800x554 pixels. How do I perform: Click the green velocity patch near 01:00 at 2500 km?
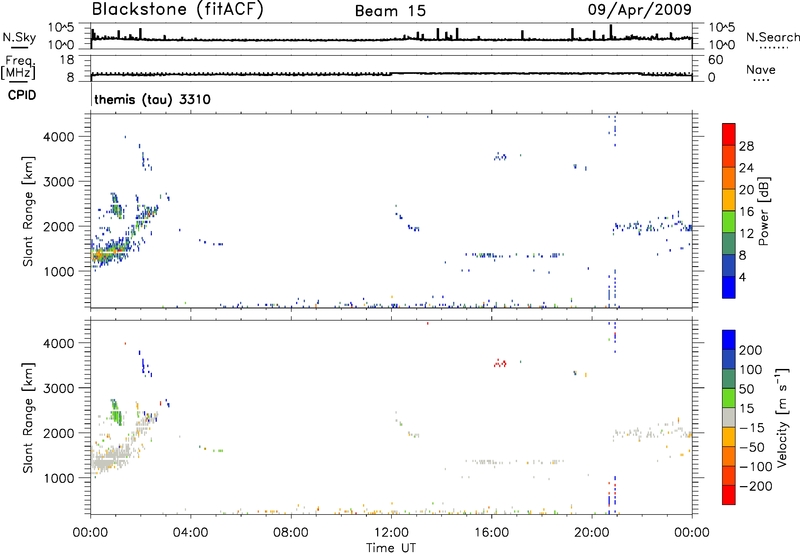tap(117, 412)
